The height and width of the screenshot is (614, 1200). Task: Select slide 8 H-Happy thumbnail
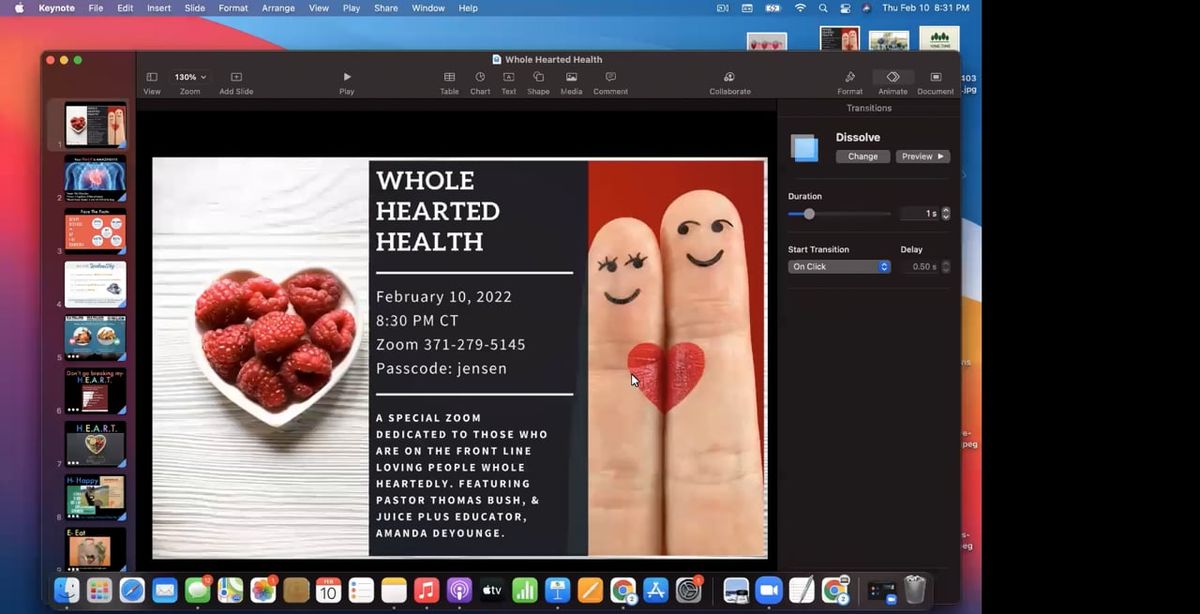(95, 497)
